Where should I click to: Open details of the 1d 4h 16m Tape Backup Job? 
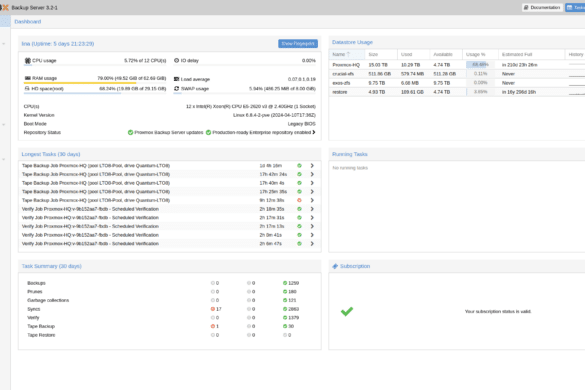click(x=312, y=166)
